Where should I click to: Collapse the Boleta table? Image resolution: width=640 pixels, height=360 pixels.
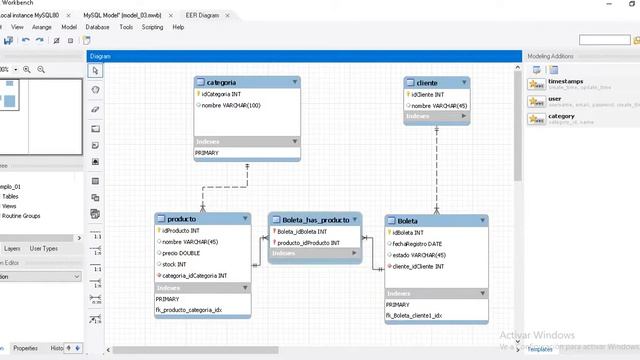point(482,220)
